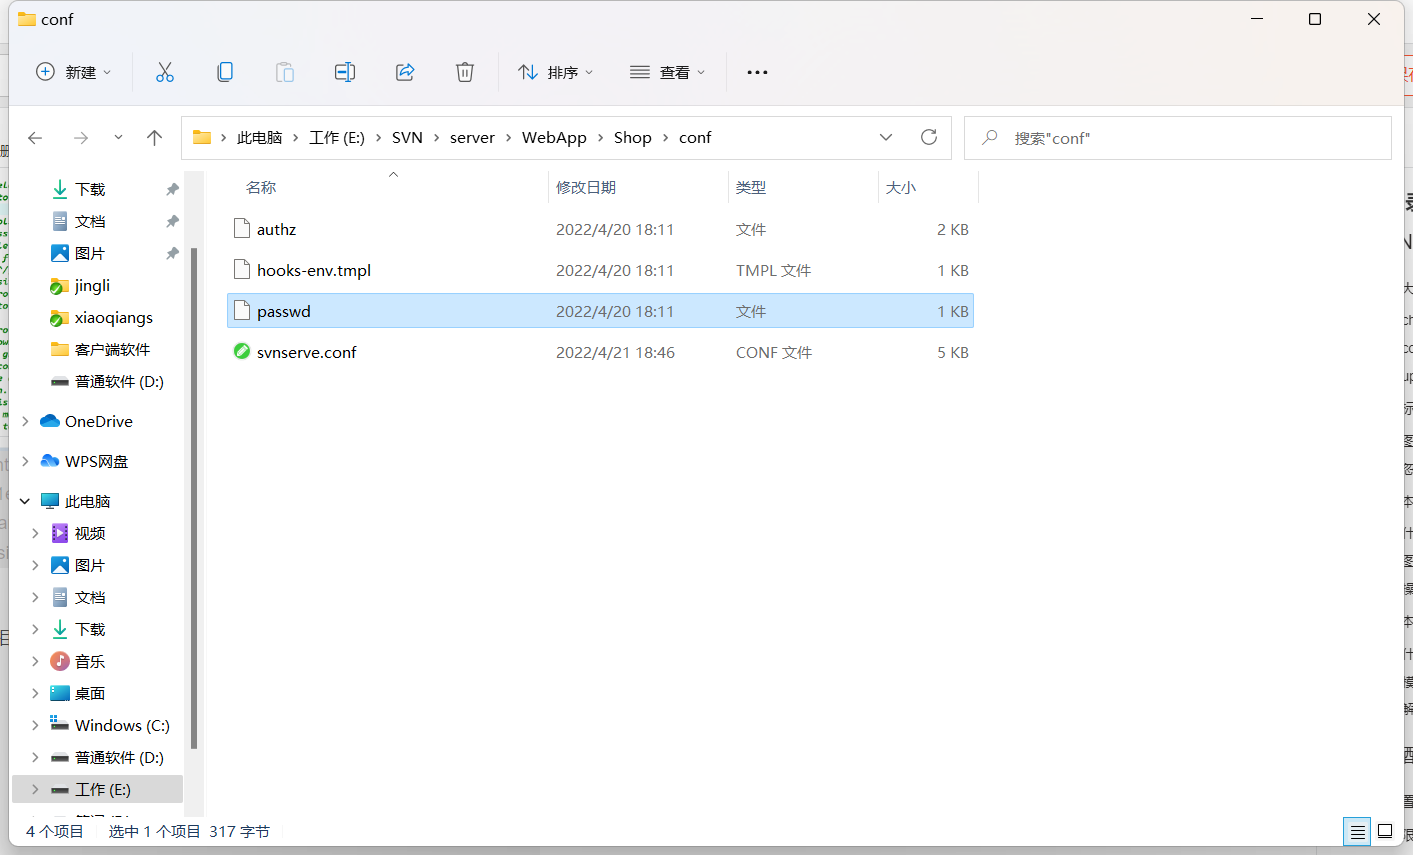Click the pin icon next to 文档
1413x855 pixels.
[172, 221]
